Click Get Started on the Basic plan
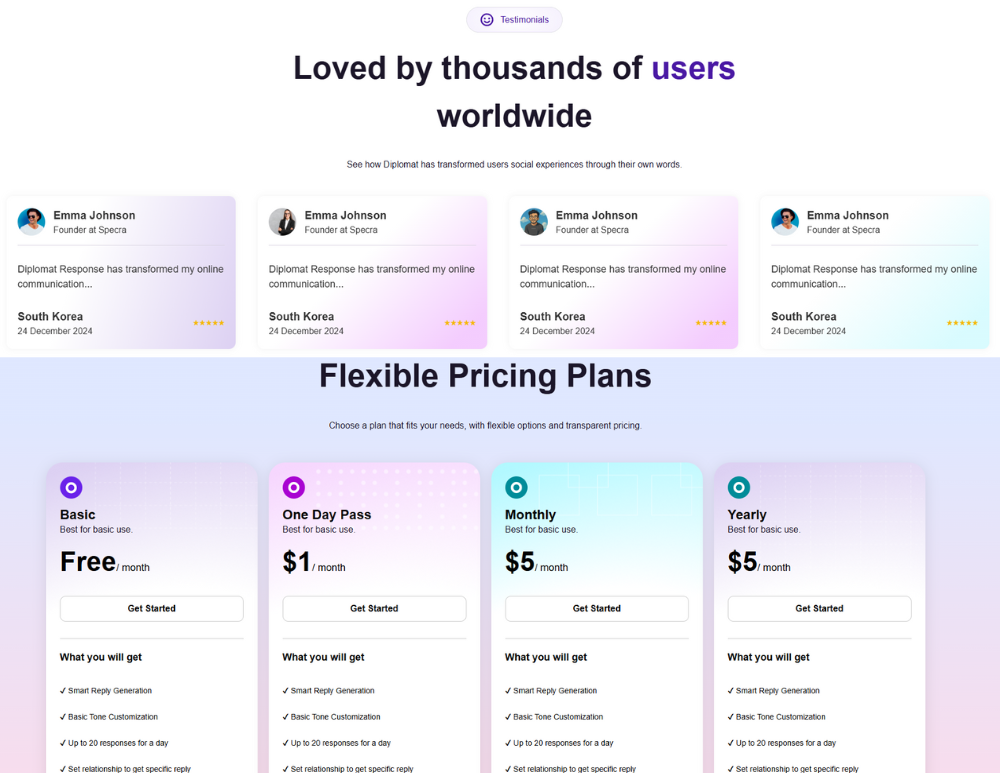This screenshot has height=773, width=1000. pos(152,608)
